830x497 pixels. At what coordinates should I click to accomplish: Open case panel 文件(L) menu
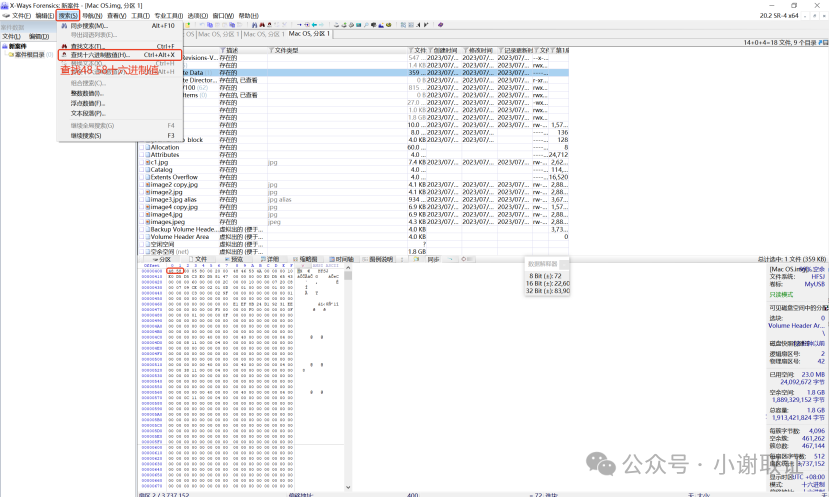tap(11, 37)
